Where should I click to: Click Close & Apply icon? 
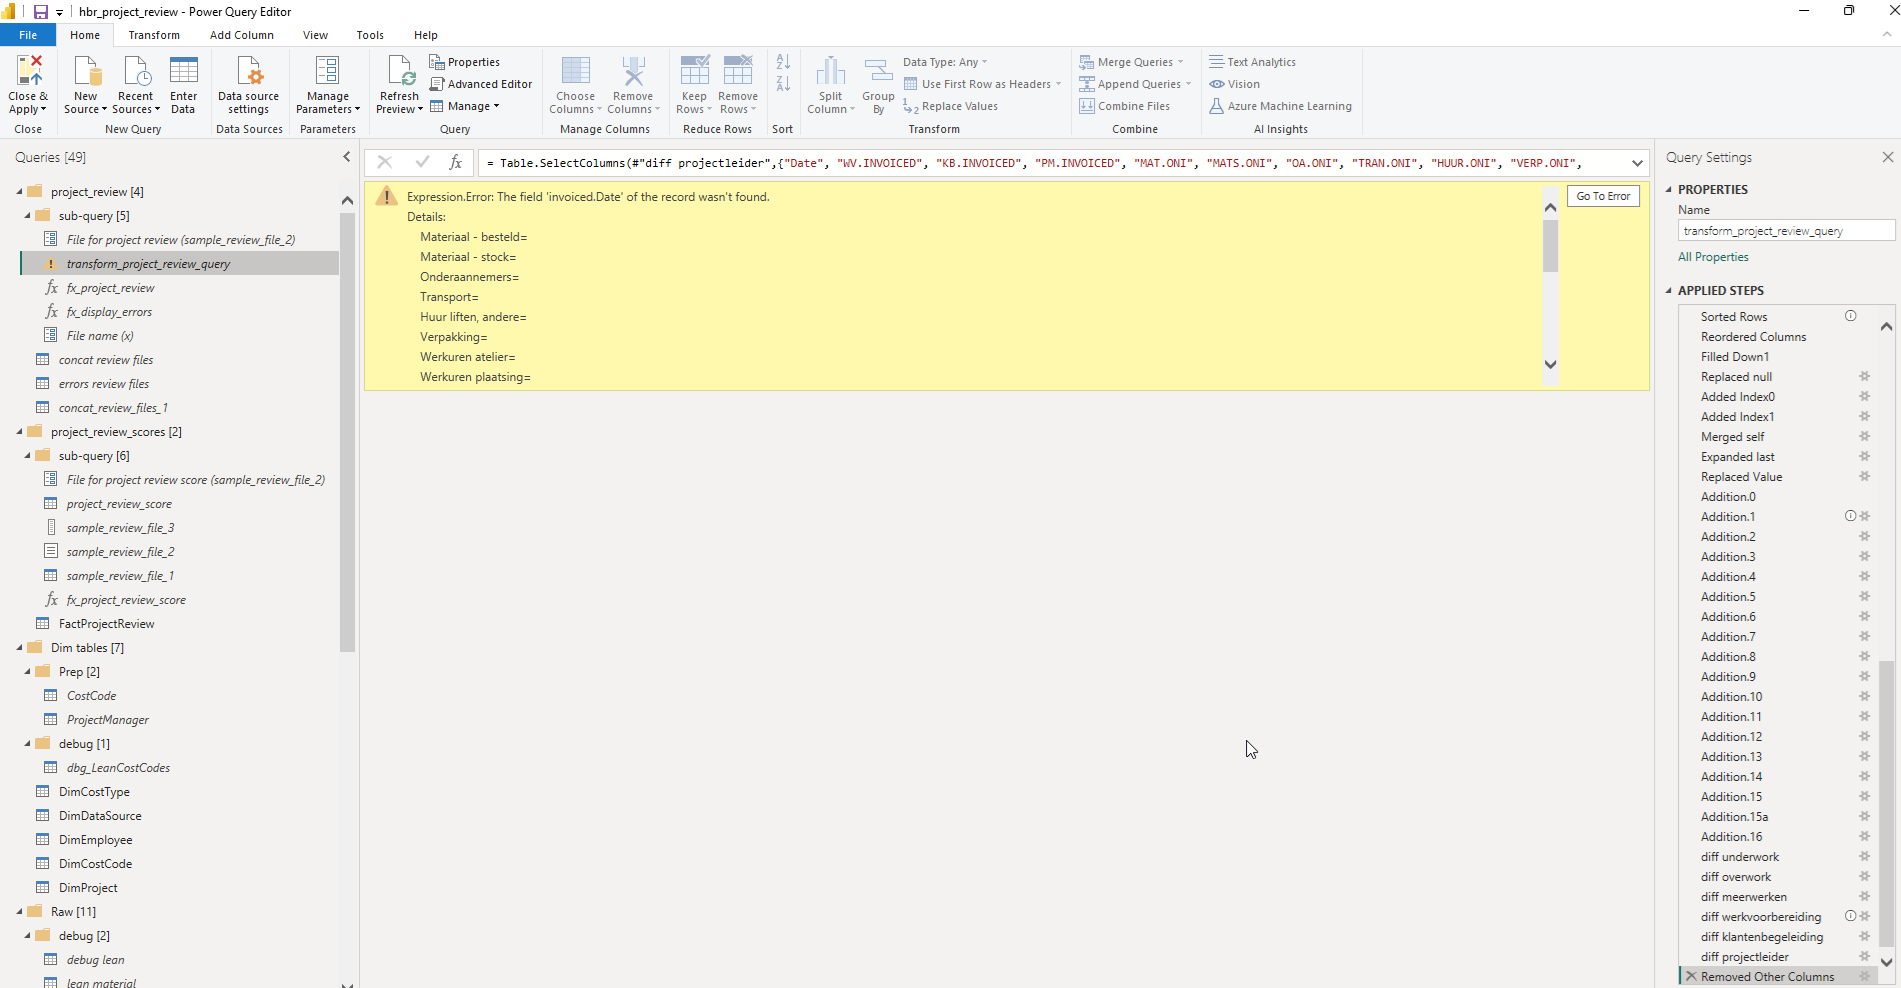tap(29, 71)
